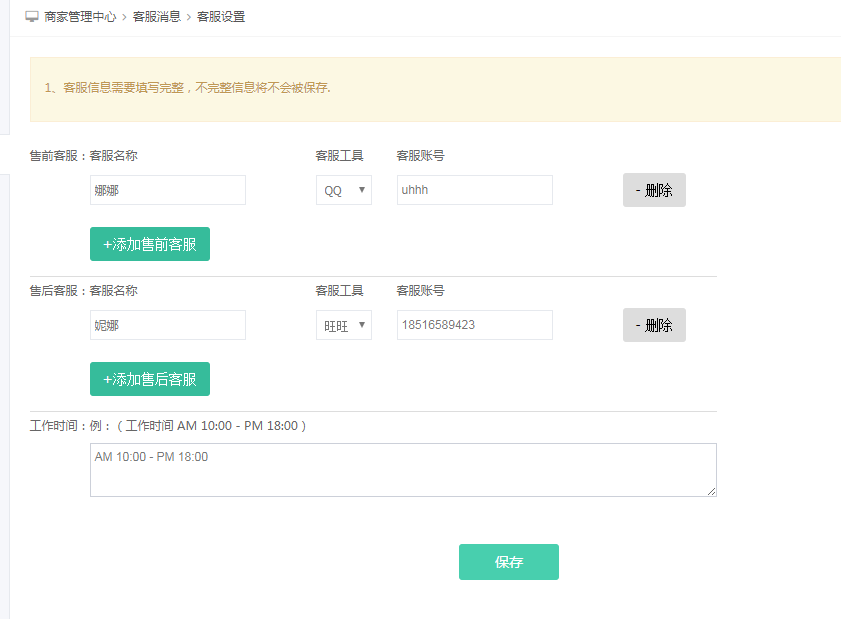Delete the pre-sales agent 娜娜 row
The image size is (841, 619).
tap(654, 190)
